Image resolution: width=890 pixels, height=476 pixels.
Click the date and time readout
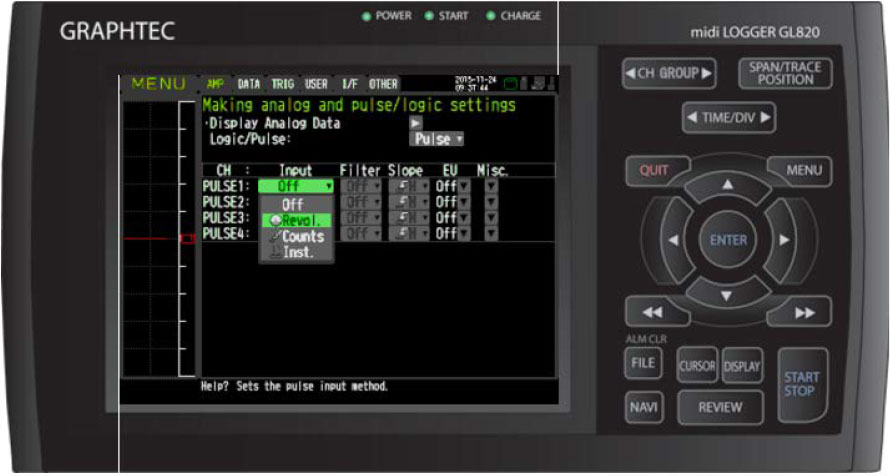[x=476, y=84]
